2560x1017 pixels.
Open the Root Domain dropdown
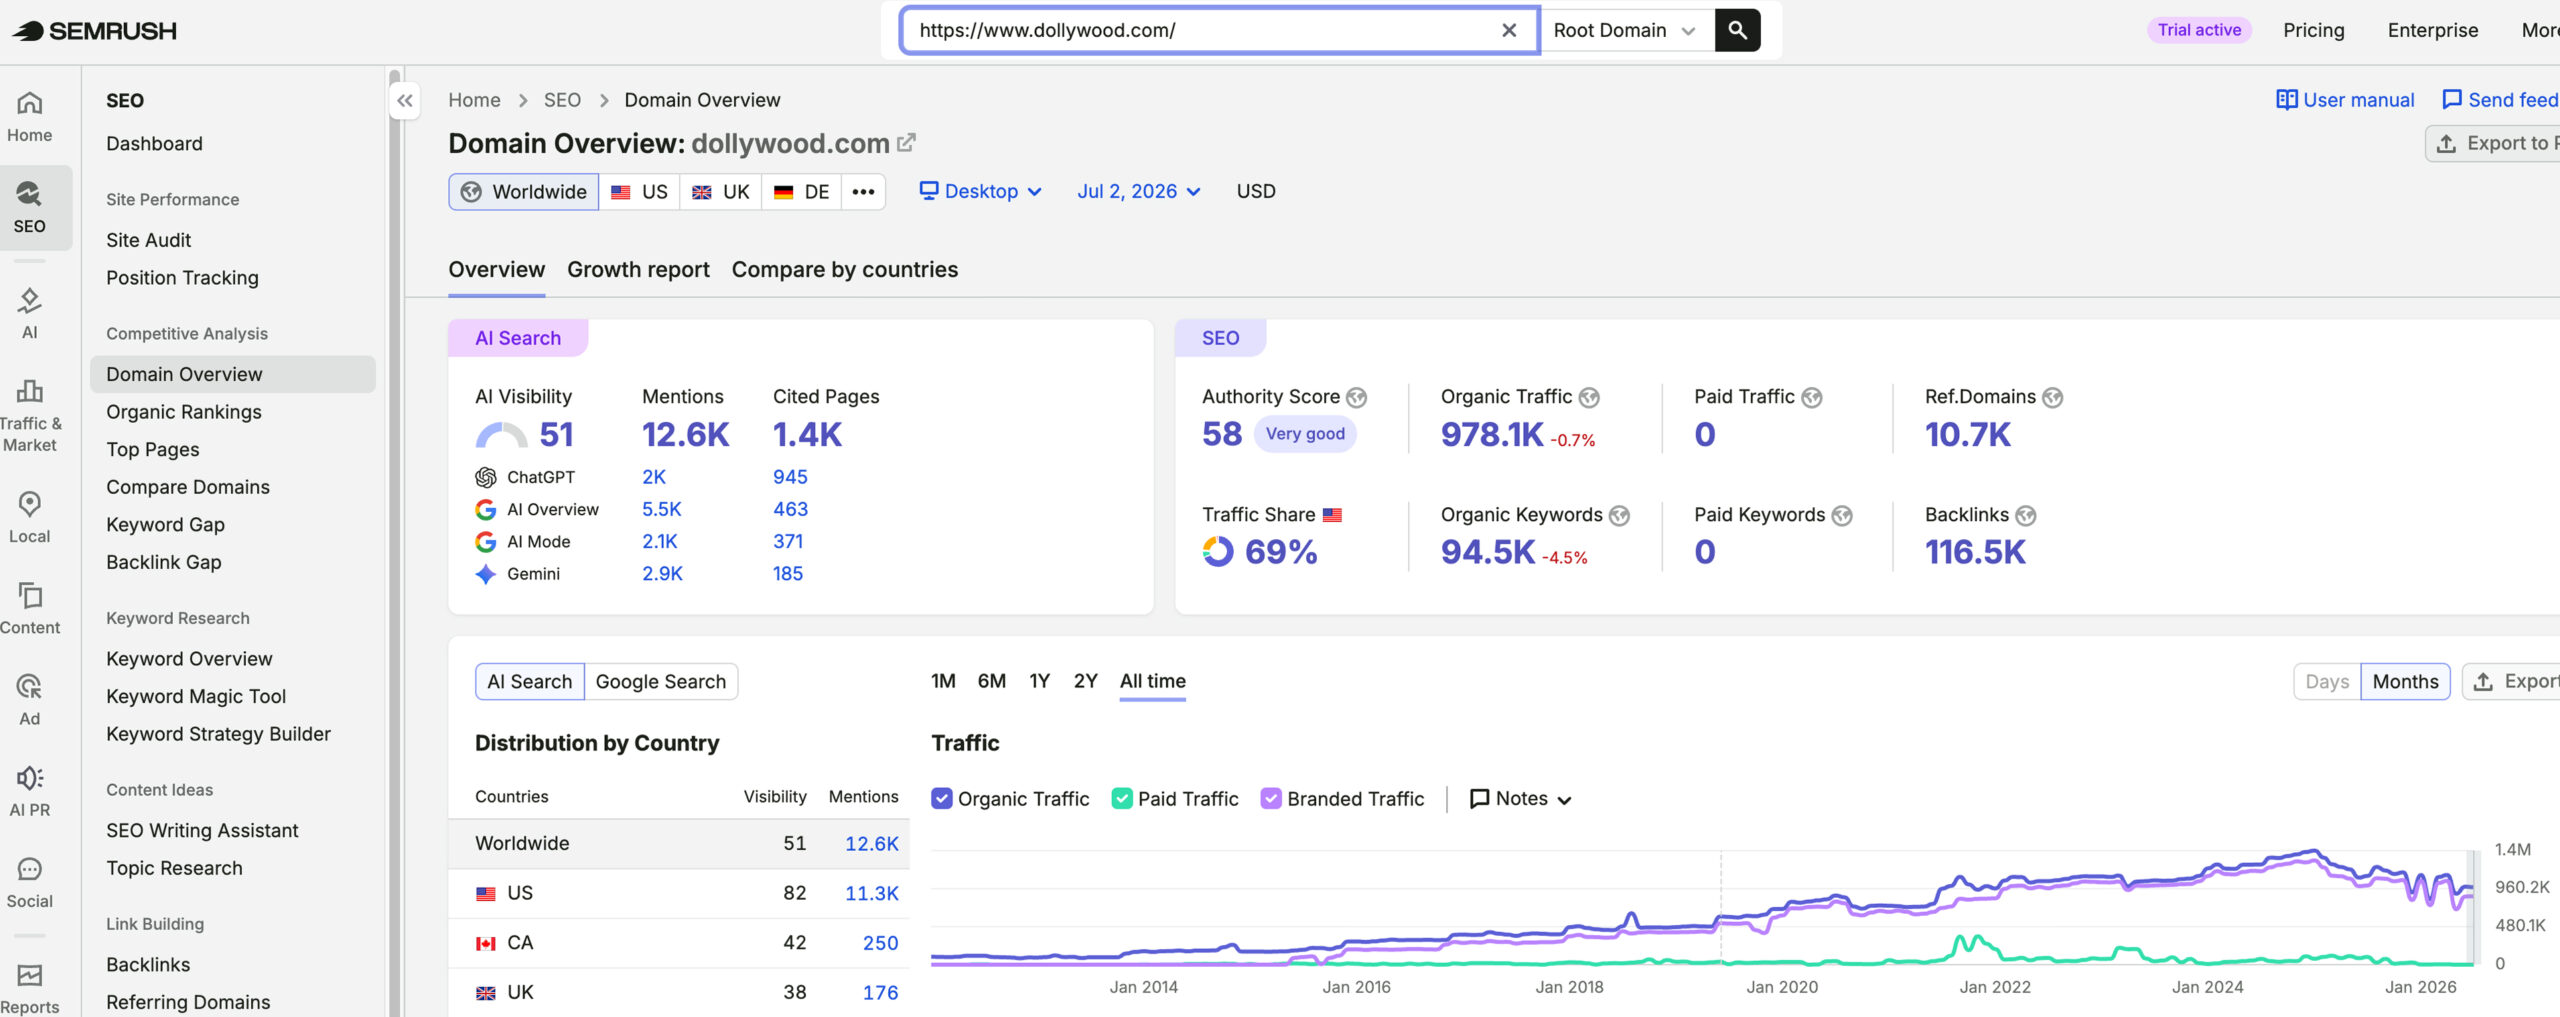coord(1626,30)
